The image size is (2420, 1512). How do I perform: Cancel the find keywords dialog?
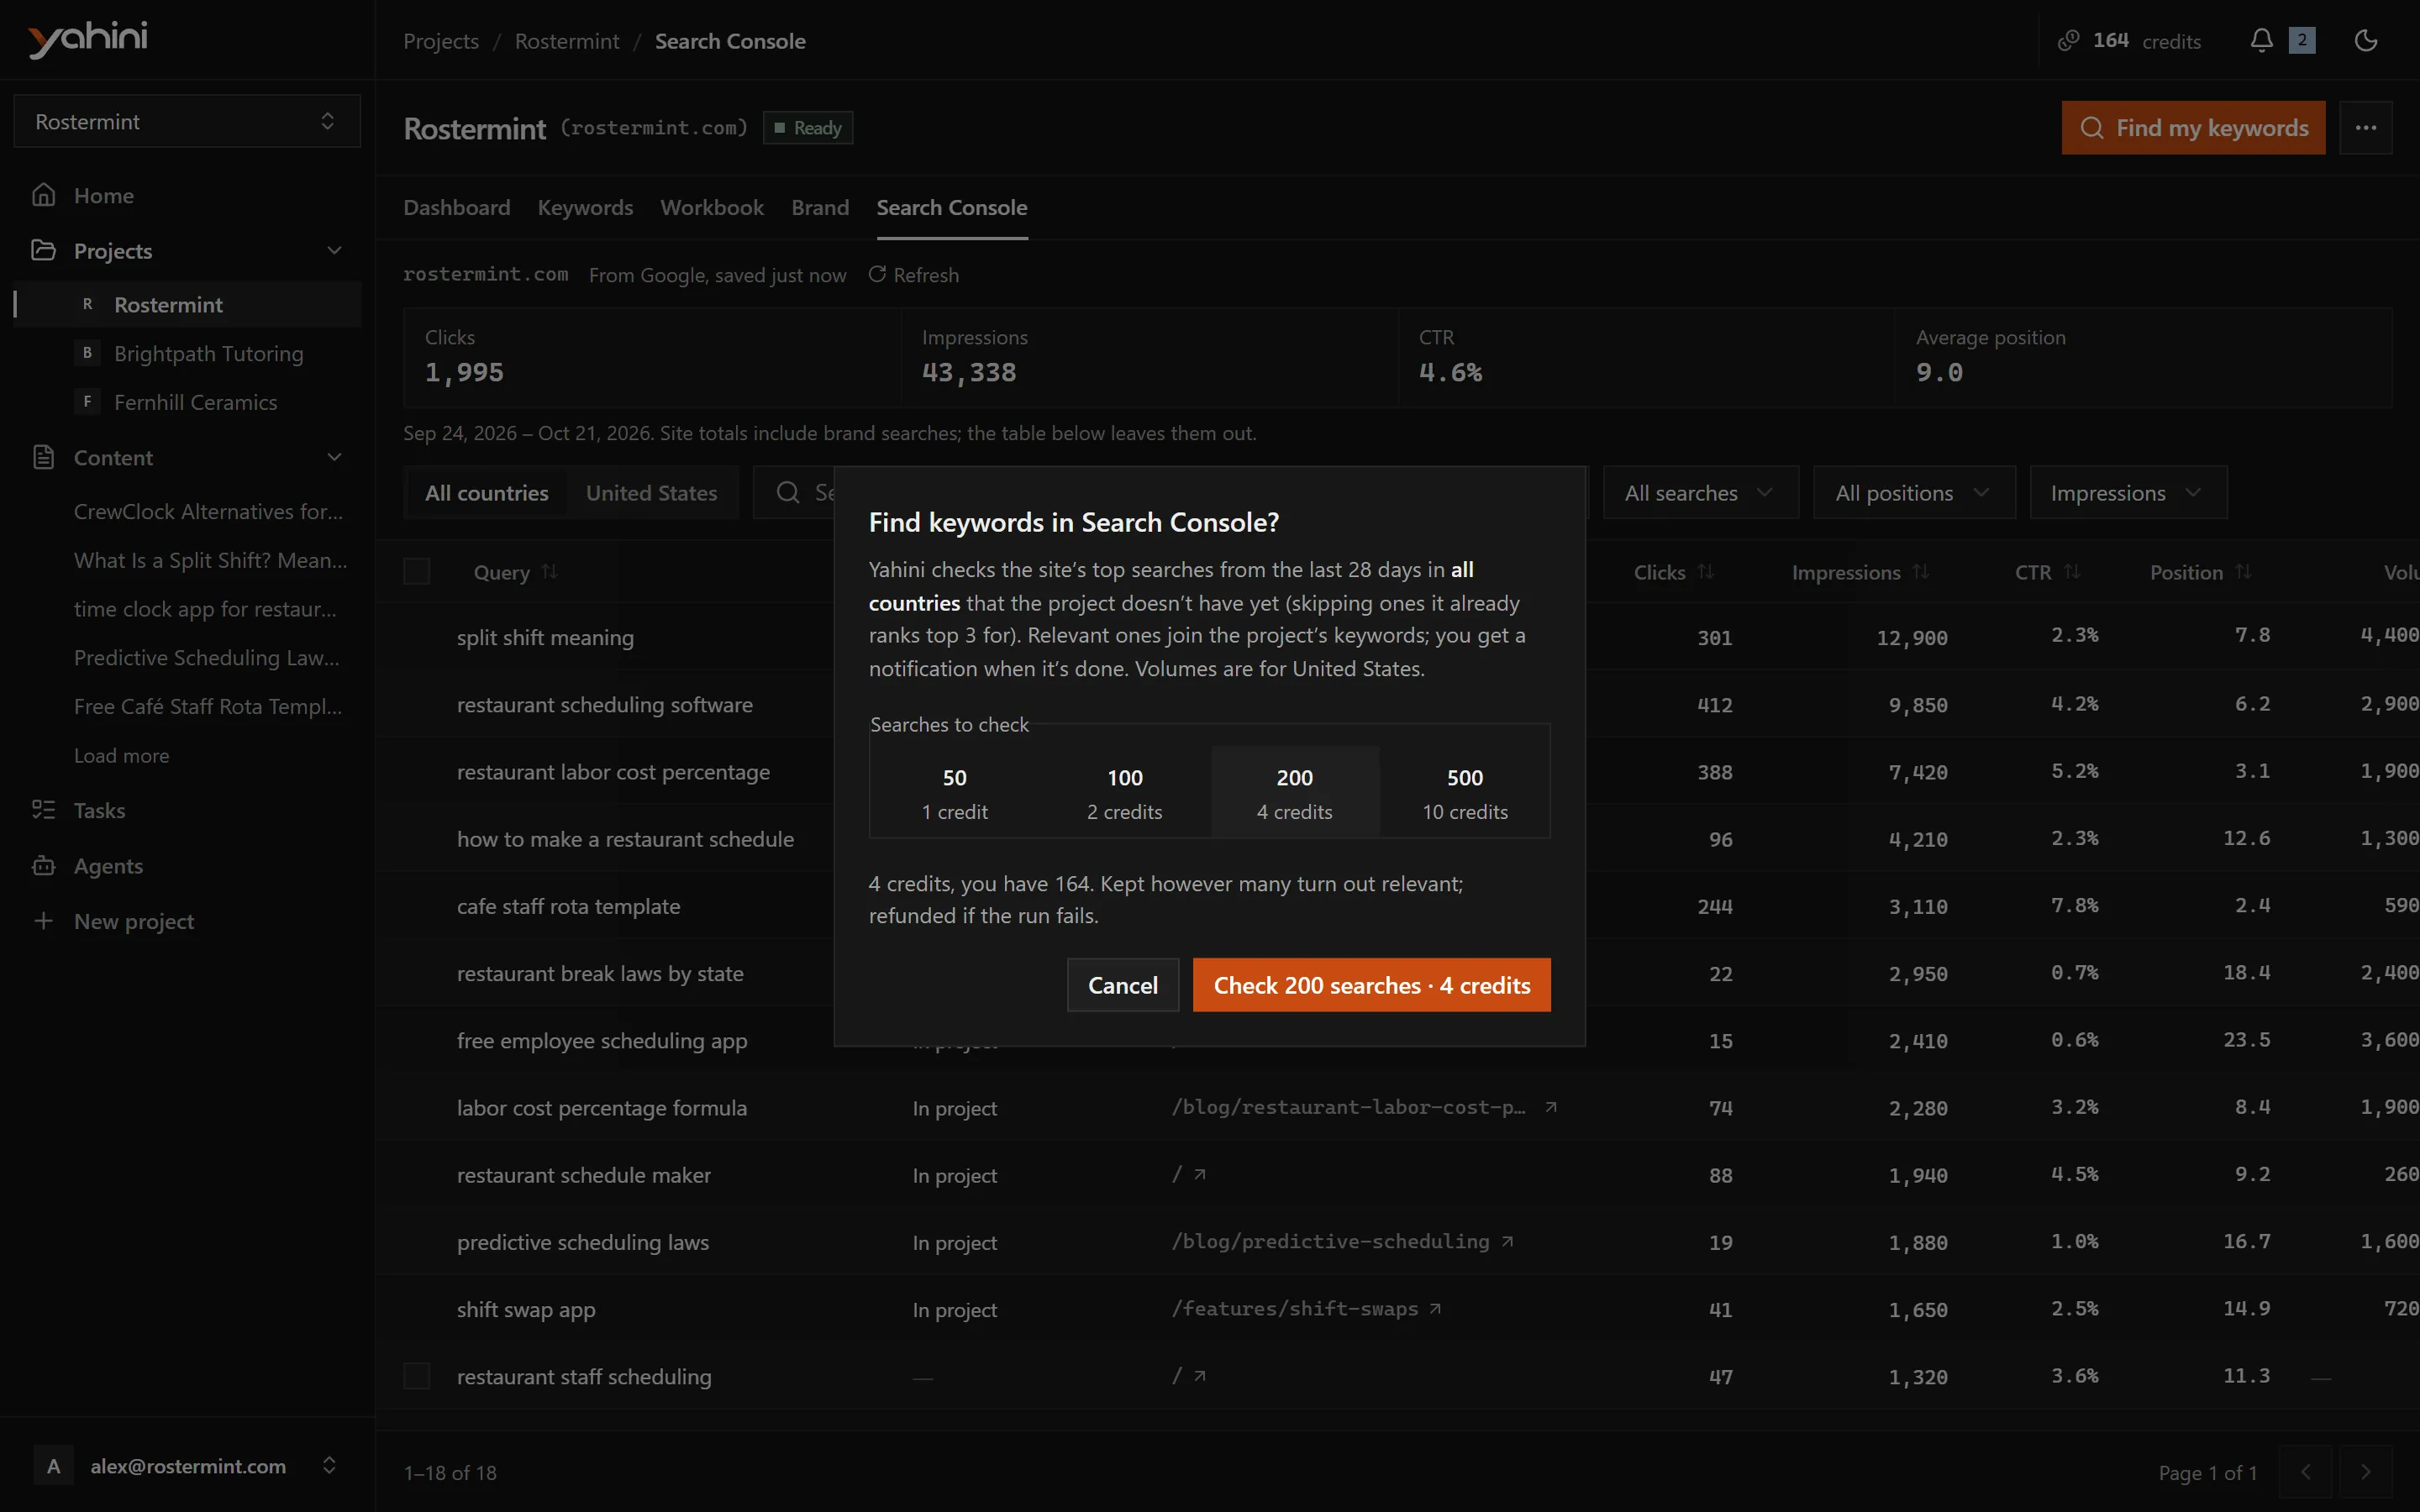click(x=1123, y=985)
